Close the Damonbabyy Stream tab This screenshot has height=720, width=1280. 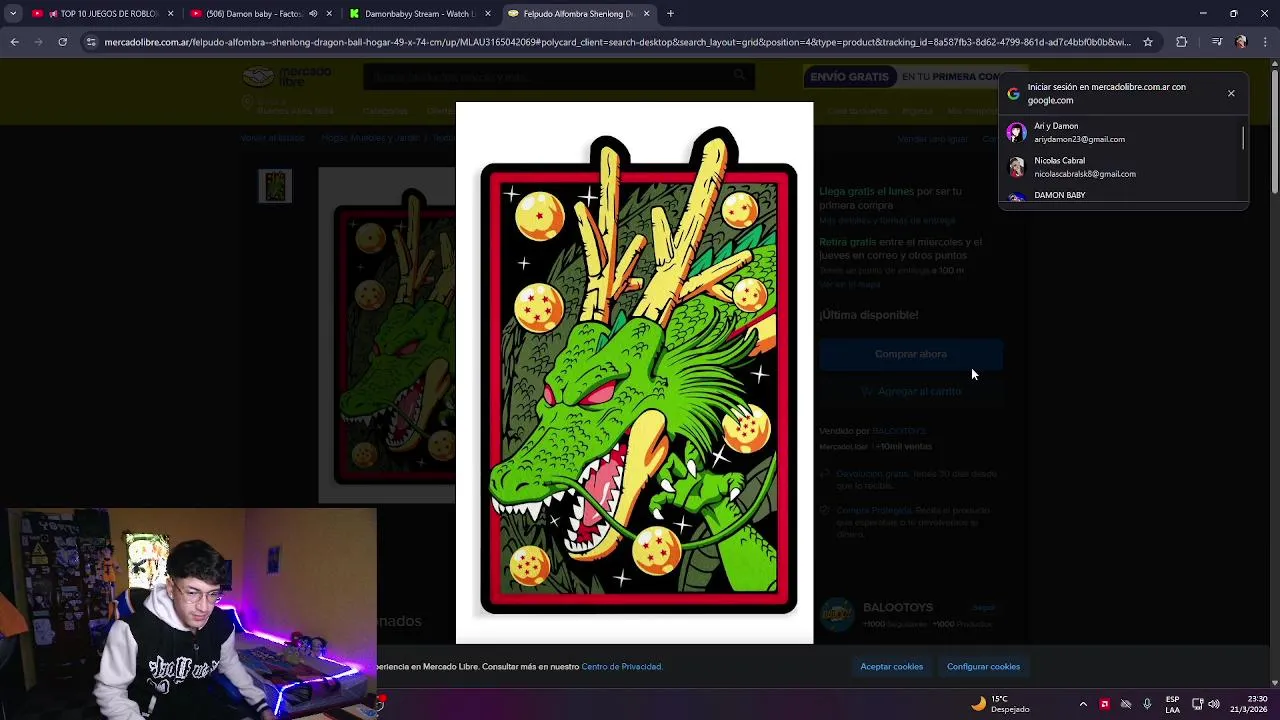click(x=487, y=14)
